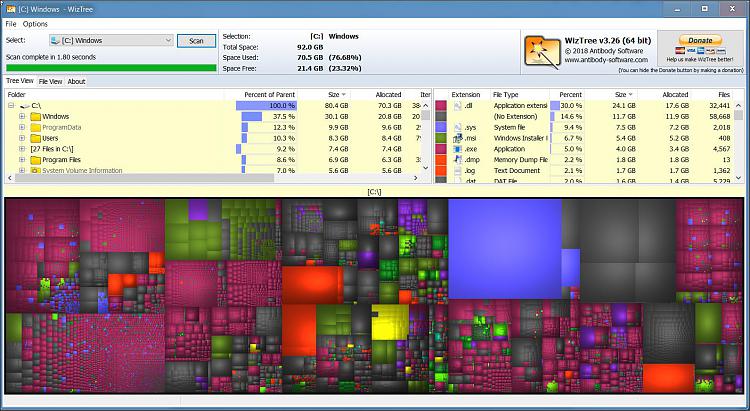Click the yellow treemap block
The image size is (750, 411).
point(390,322)
